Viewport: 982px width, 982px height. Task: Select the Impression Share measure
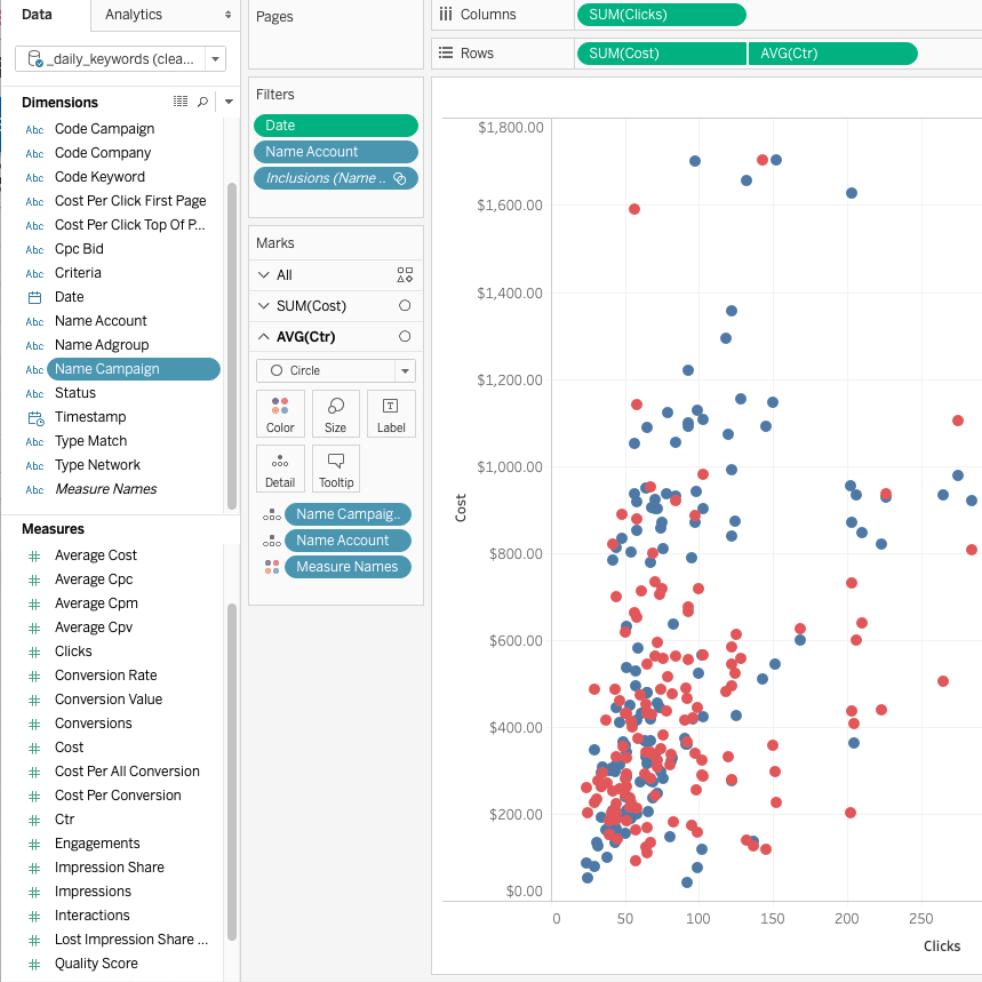pos(109,867)
